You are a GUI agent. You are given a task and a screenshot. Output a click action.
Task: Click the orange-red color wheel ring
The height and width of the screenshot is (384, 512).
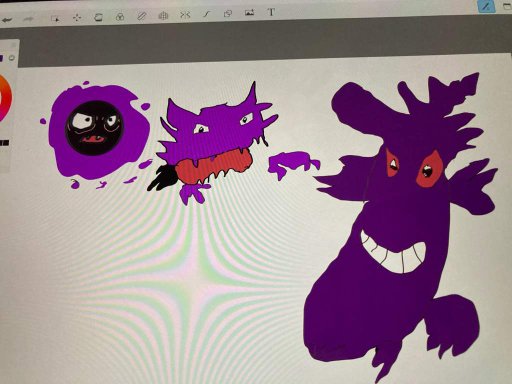click(x=7, y=98)
